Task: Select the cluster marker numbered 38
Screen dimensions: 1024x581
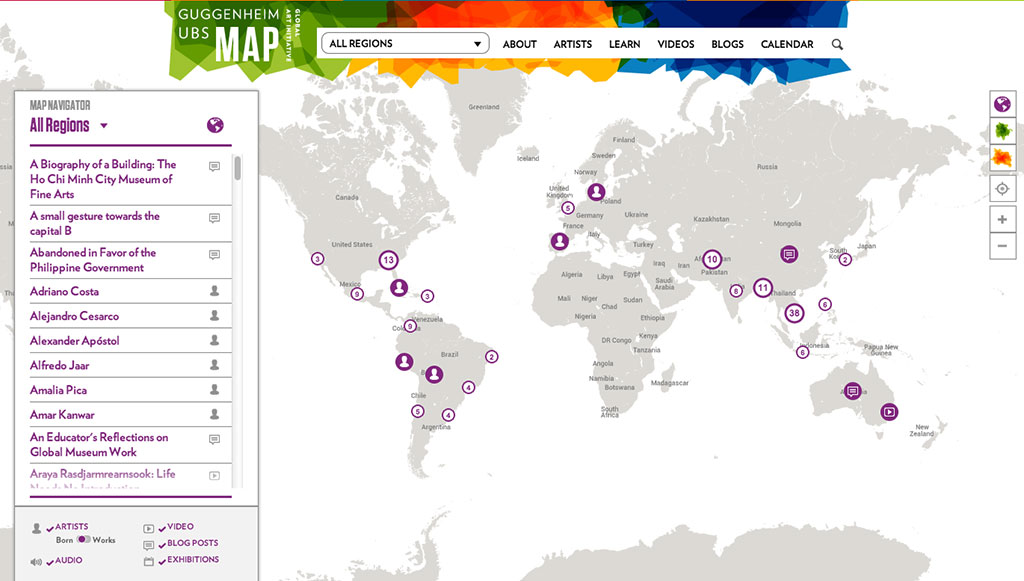Action: (794, 313)
